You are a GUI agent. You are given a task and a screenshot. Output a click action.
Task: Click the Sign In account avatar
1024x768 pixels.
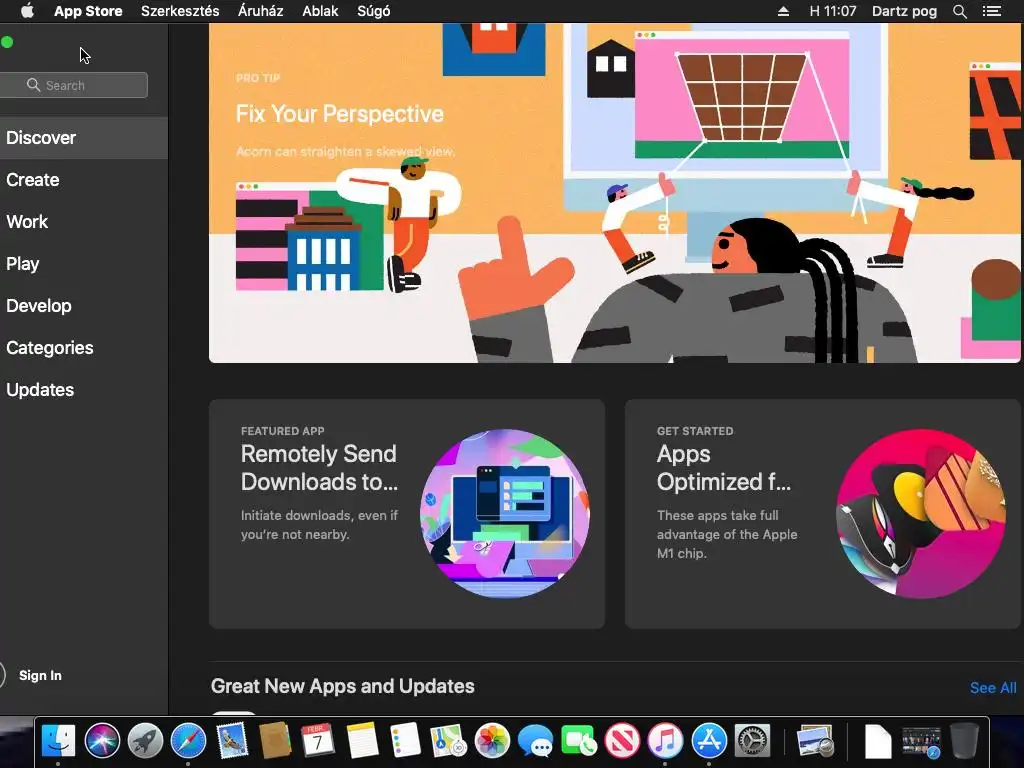pos(2,675)
